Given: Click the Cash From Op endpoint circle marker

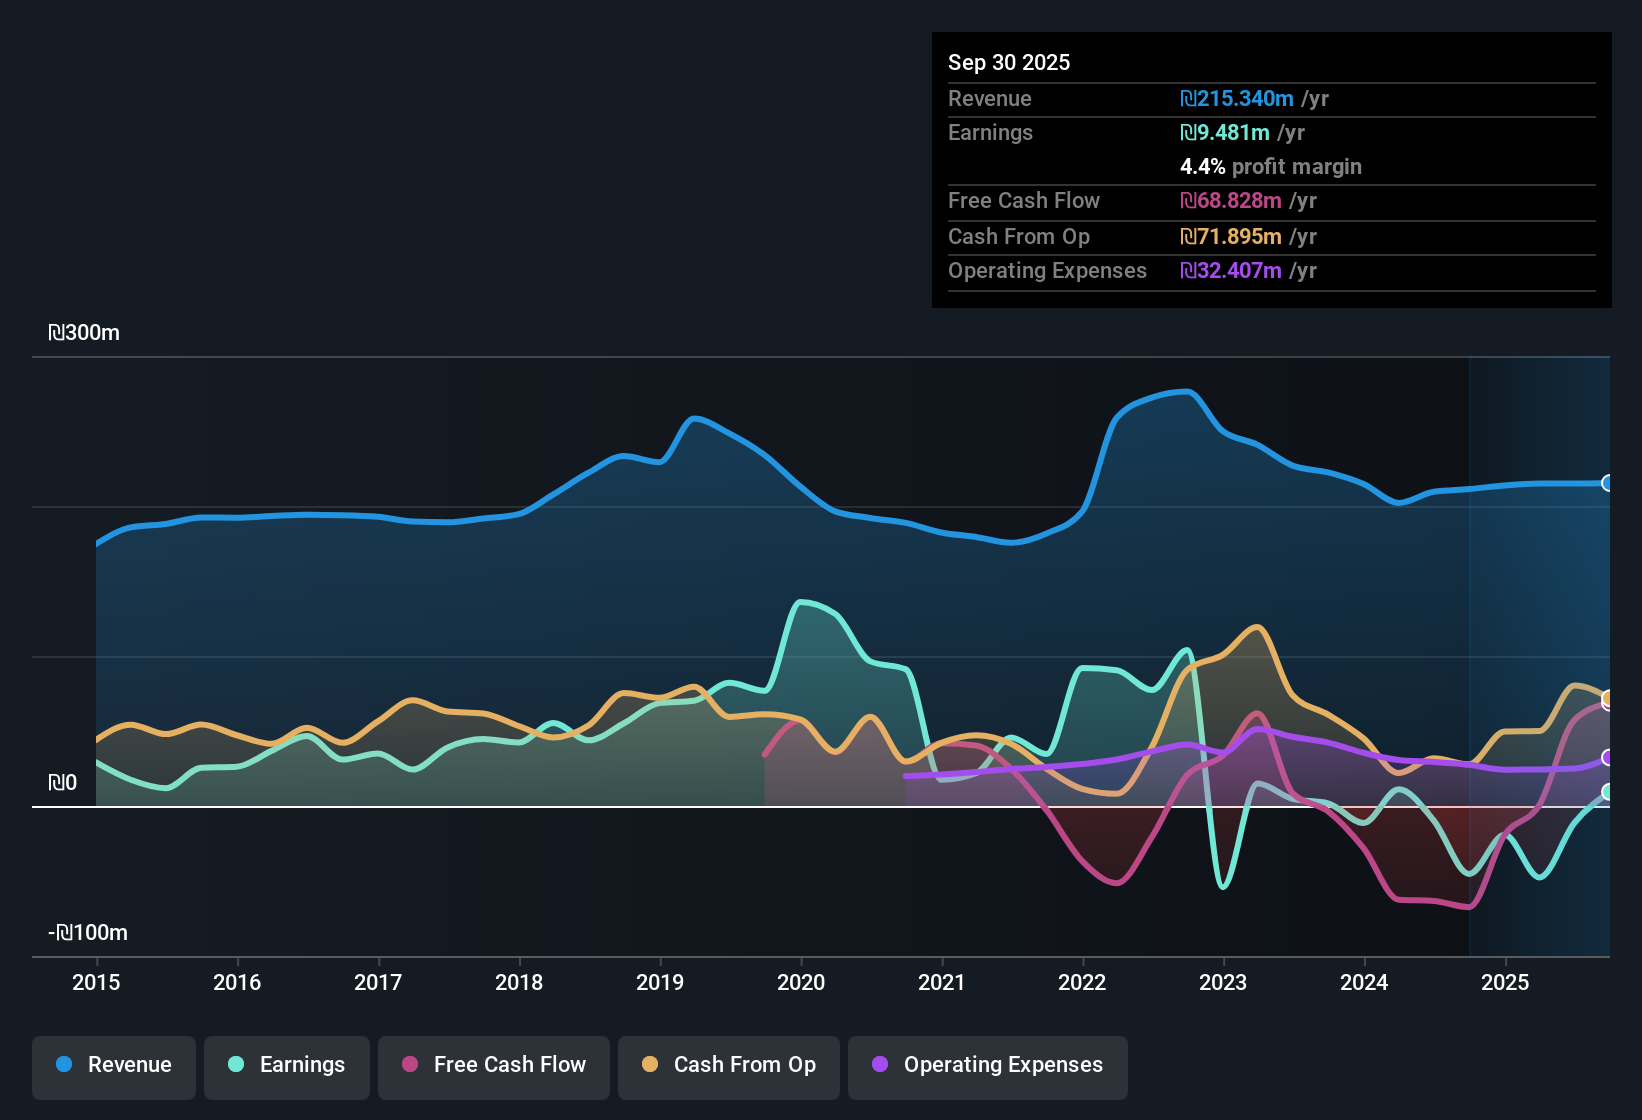Looking at the screenshot, I should point(1607,700).
